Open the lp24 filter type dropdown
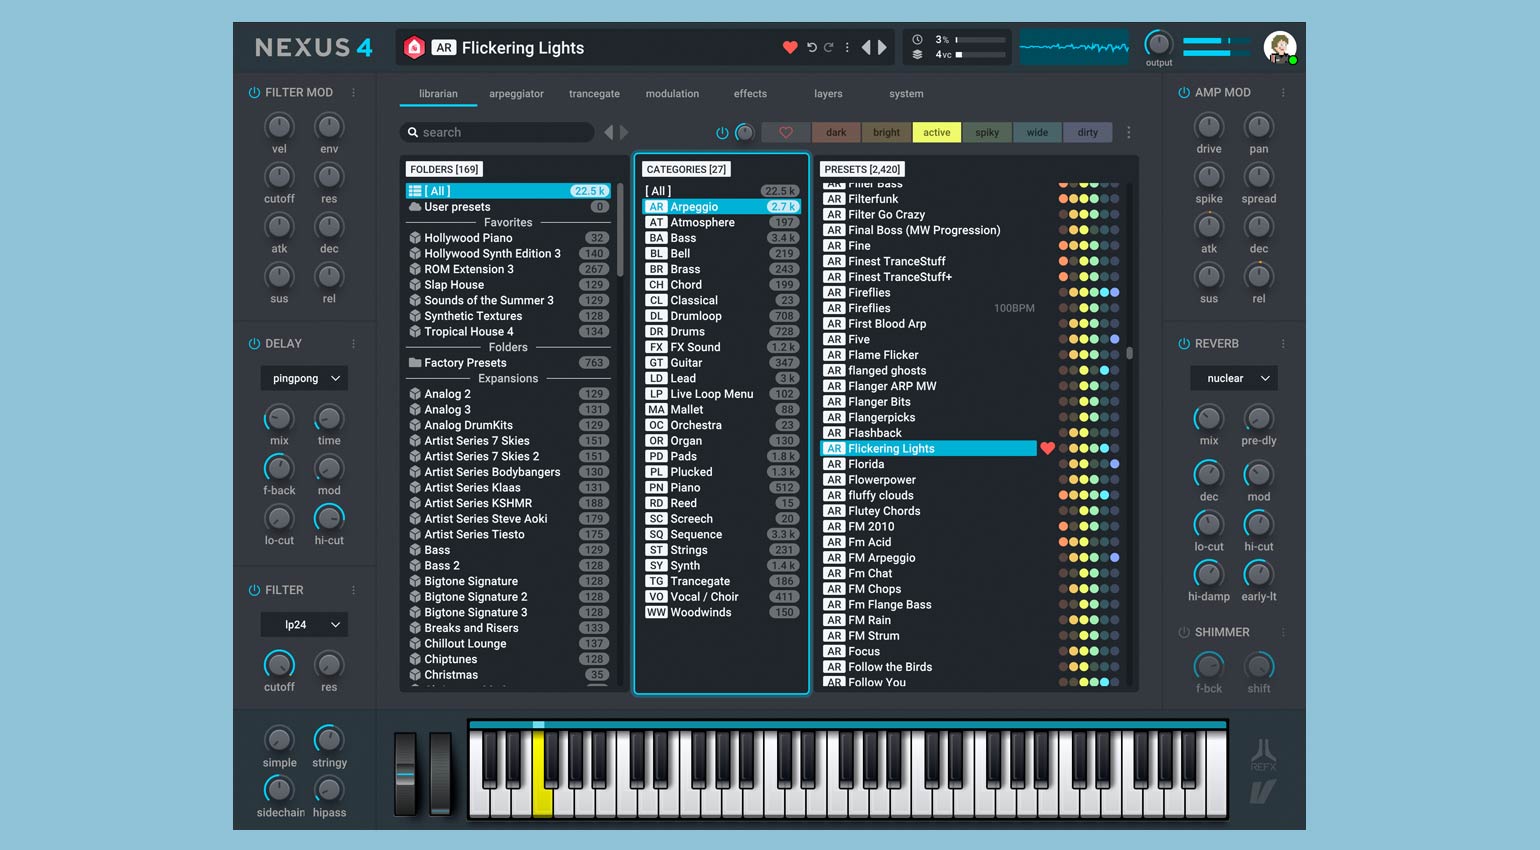 [x=304, y=624]
